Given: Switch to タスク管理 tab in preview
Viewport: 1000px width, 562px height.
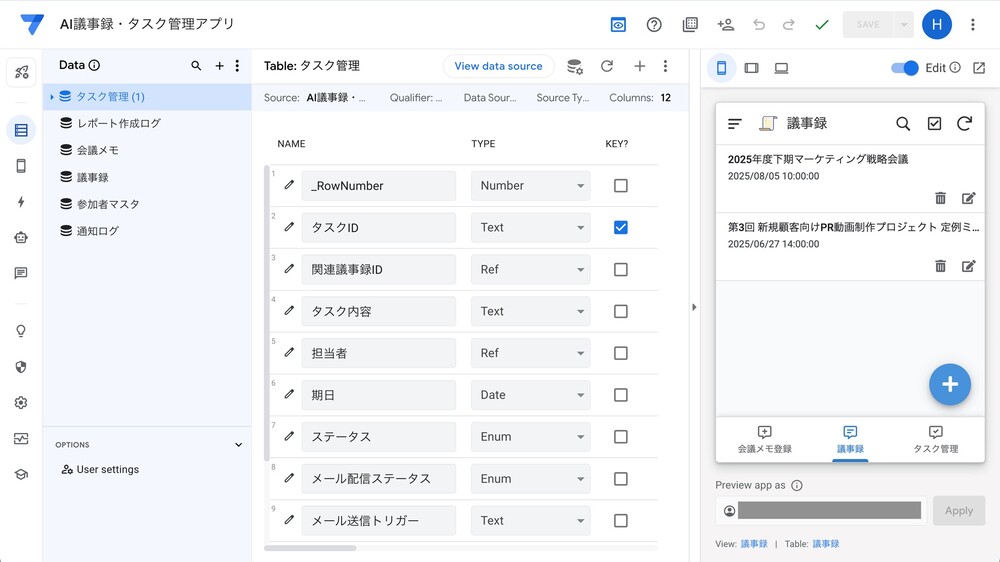Looking at the screenshot, I should [x=935, y=440].
